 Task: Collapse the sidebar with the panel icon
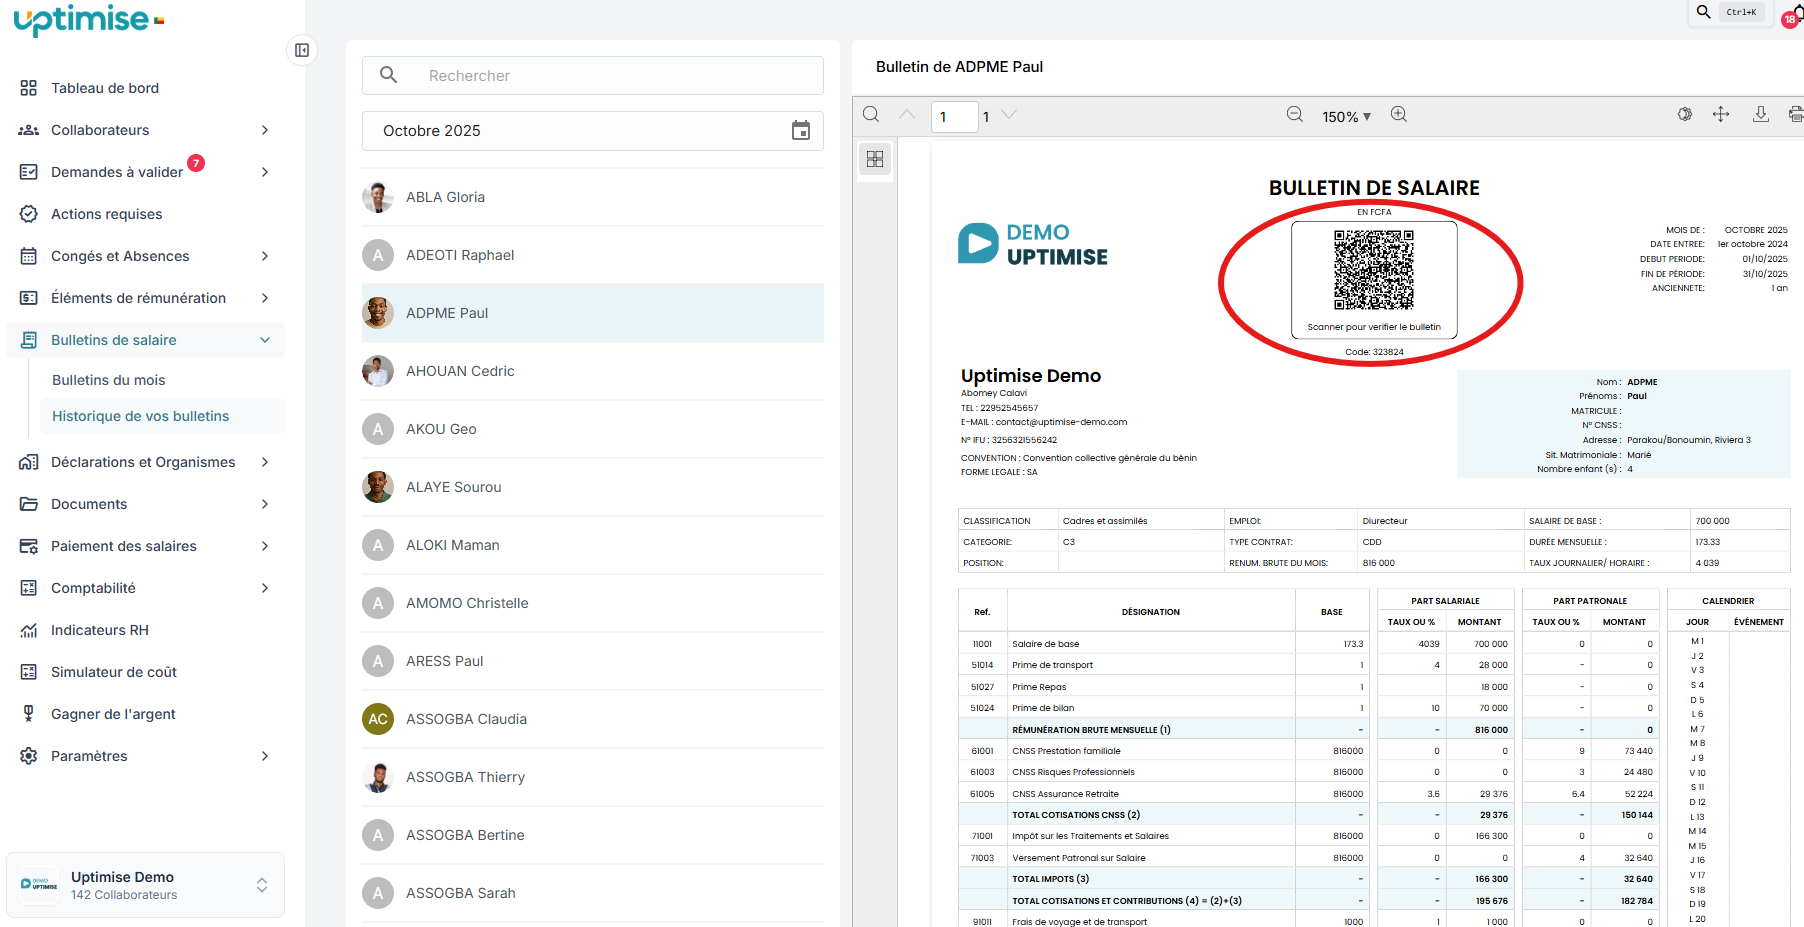coord(302,50)
